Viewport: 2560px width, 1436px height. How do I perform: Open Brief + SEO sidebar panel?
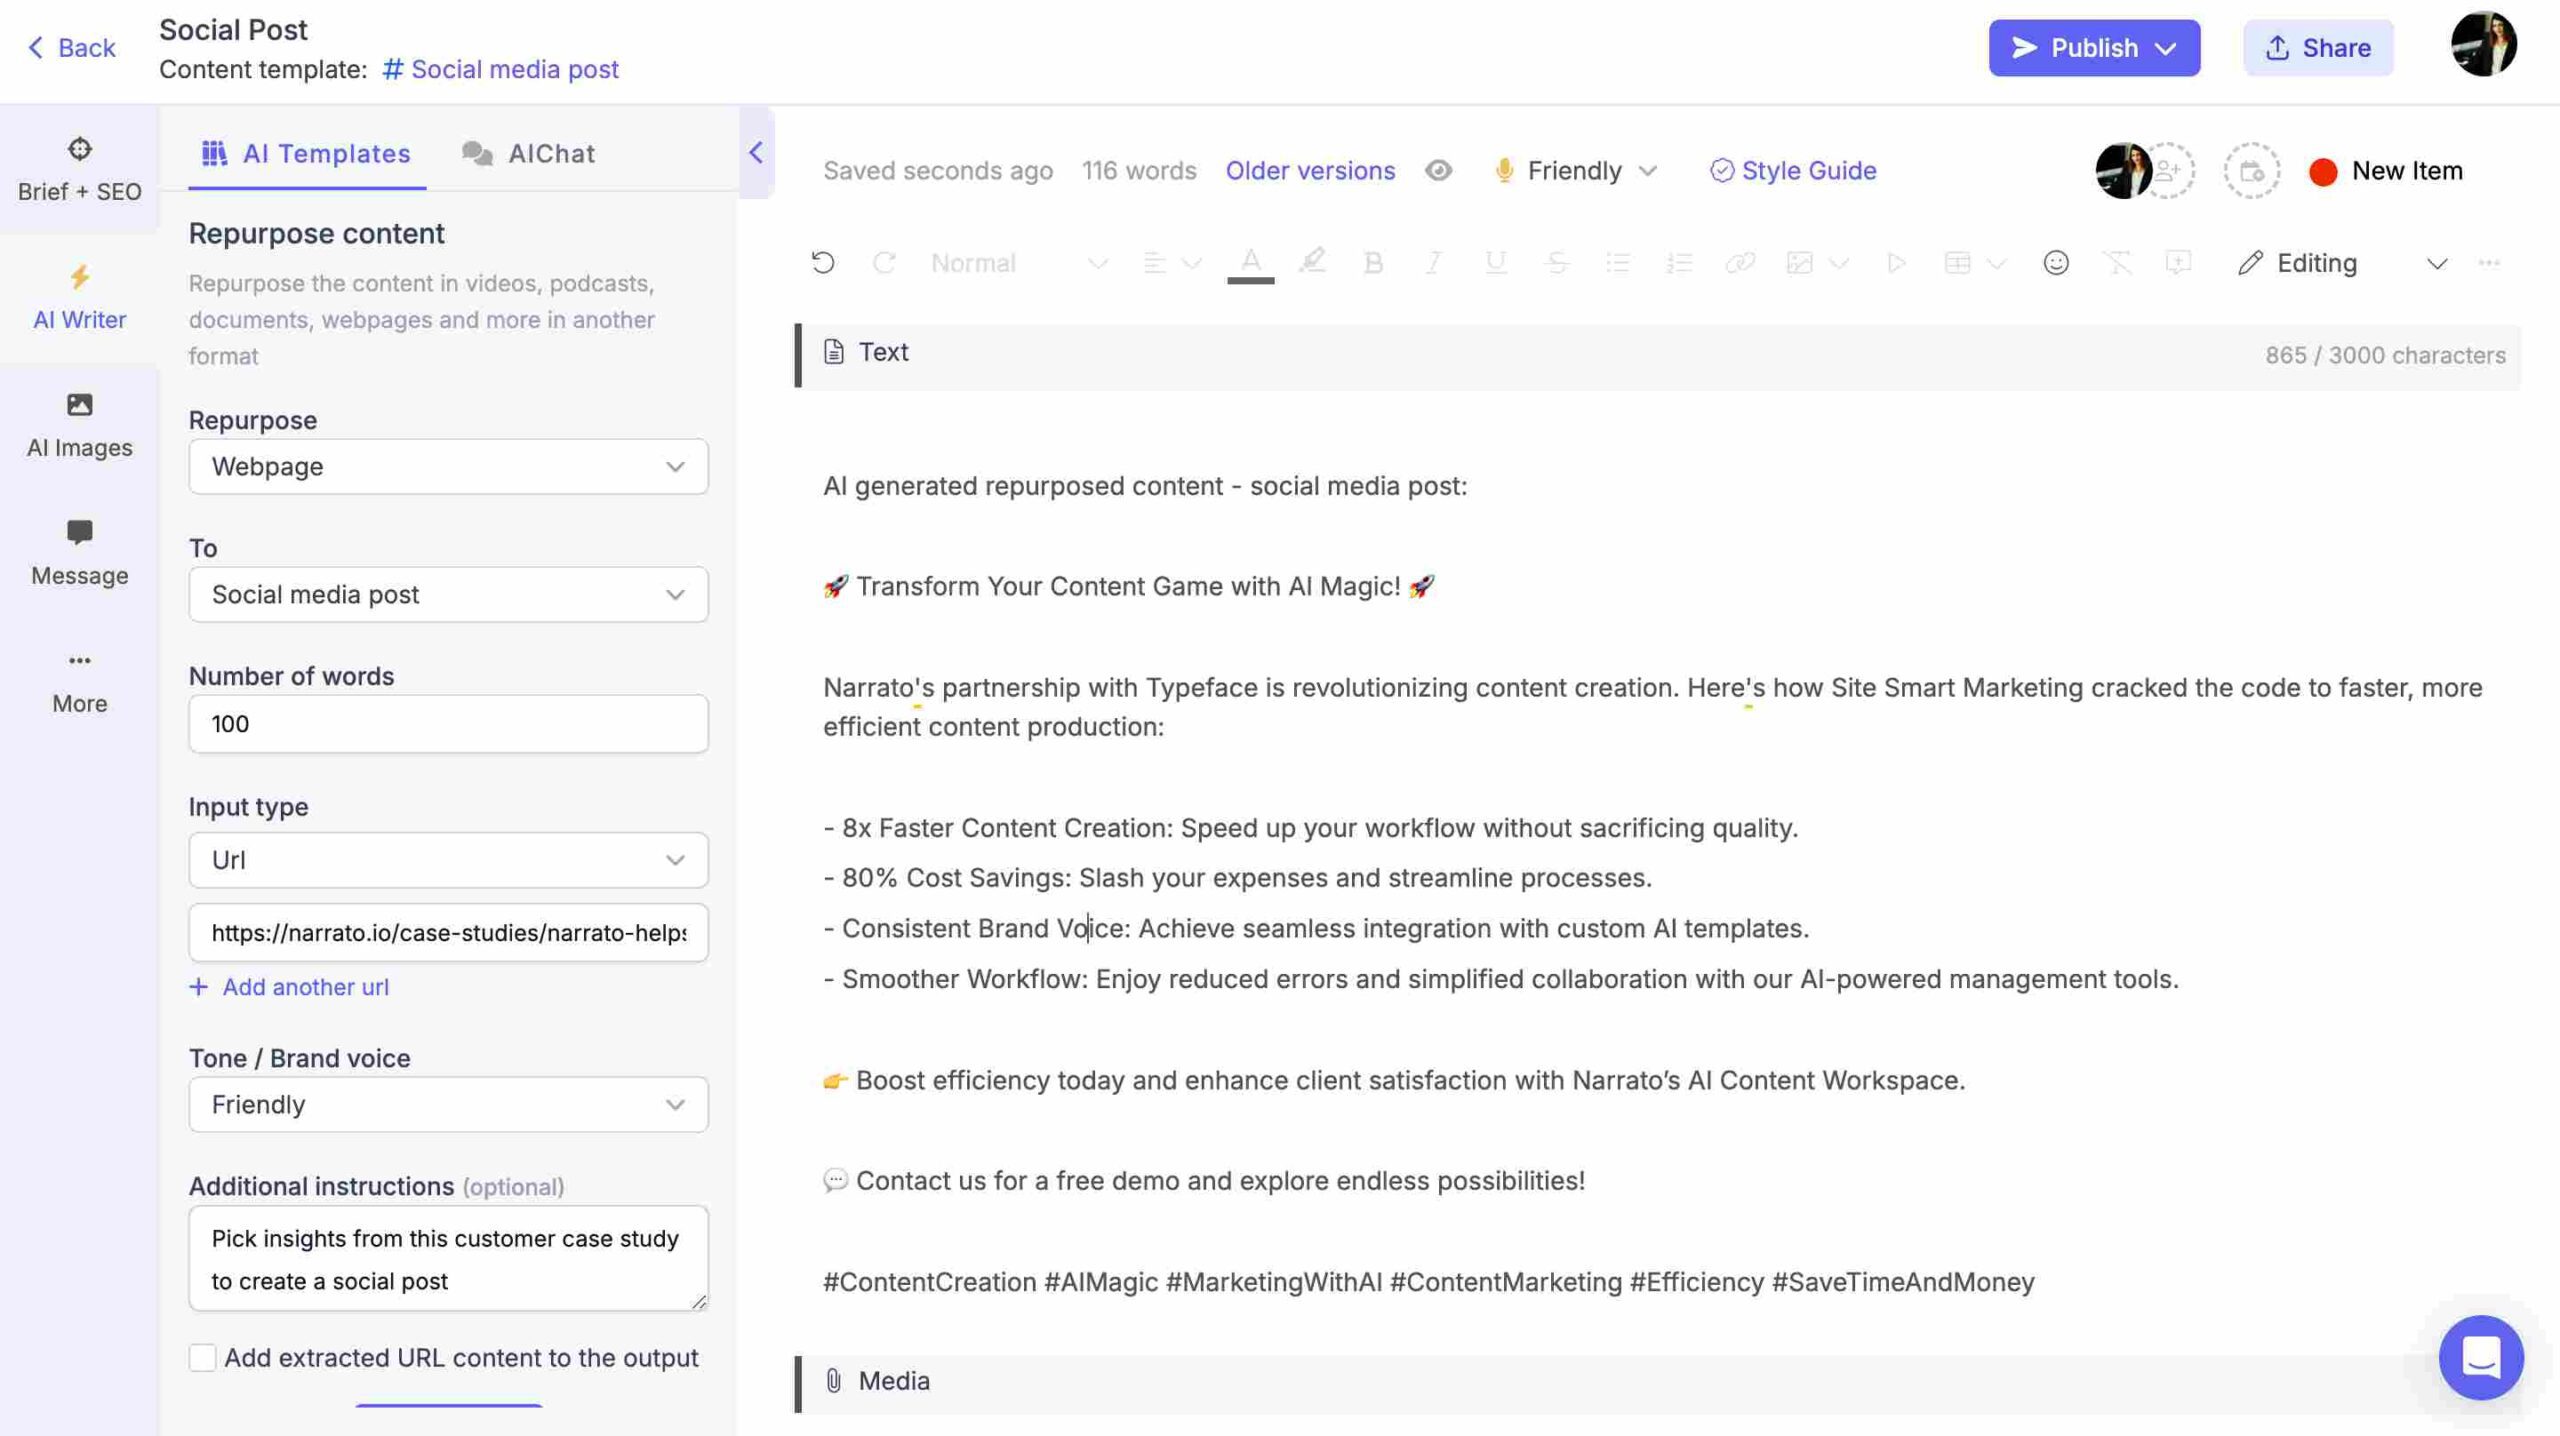[x=79, y=169]
